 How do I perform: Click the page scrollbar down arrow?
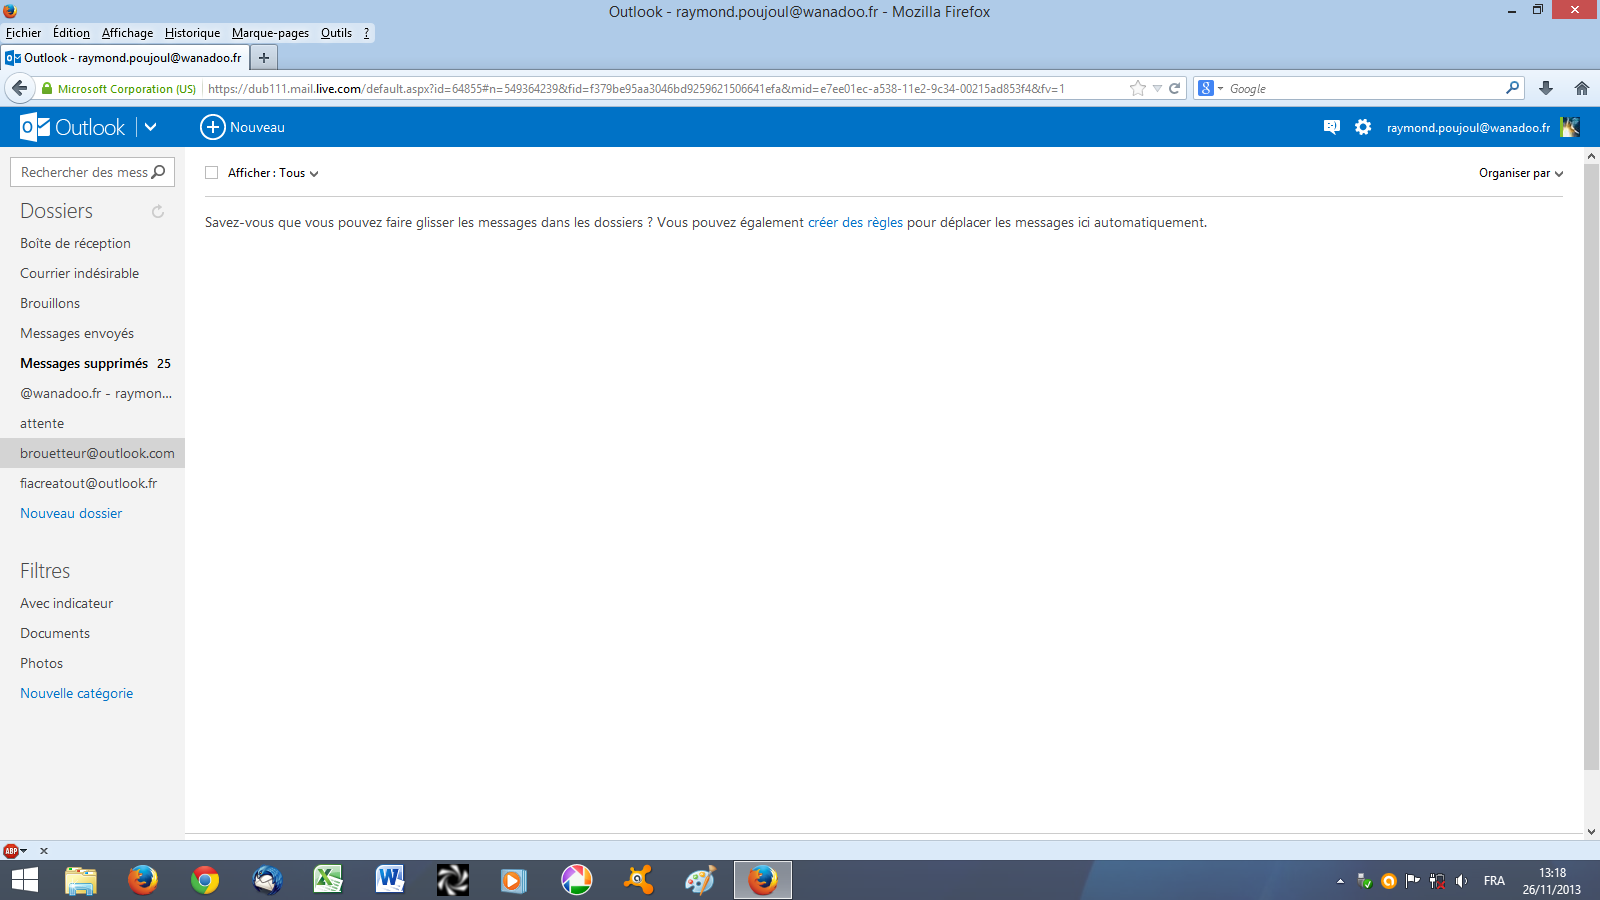click(1592, 832)
